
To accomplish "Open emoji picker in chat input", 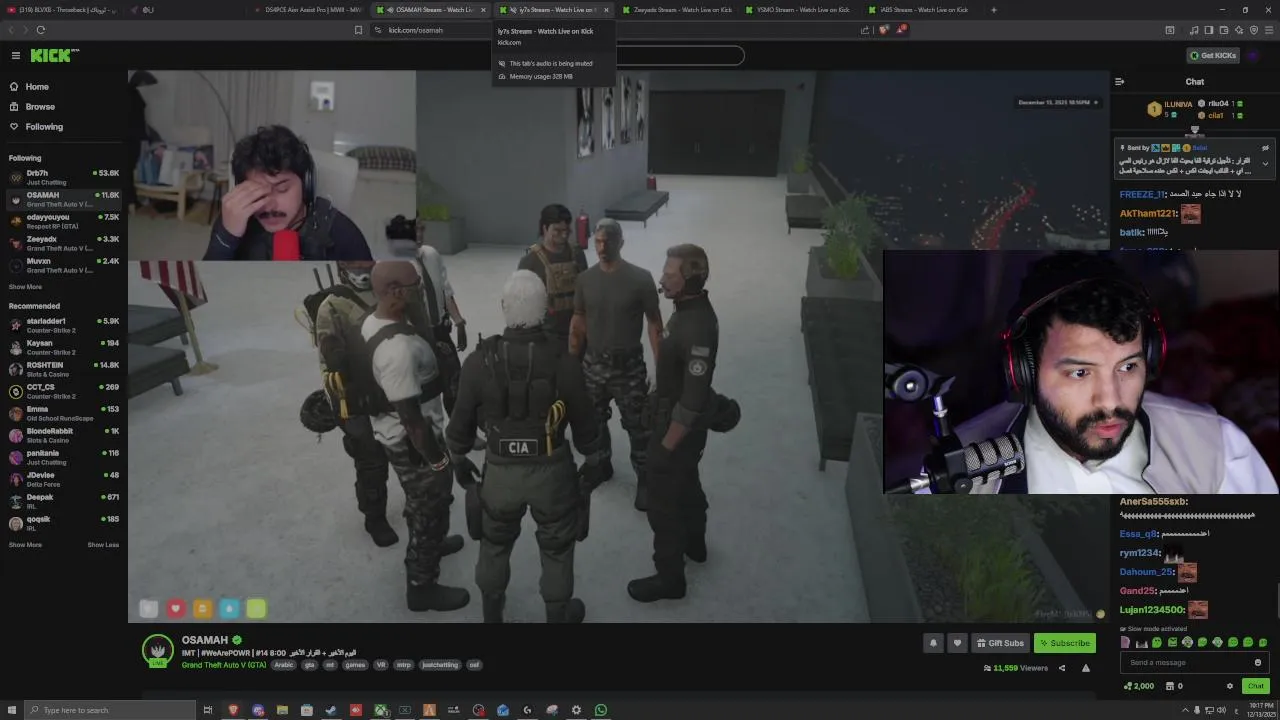I will [x=1258, y=662].
